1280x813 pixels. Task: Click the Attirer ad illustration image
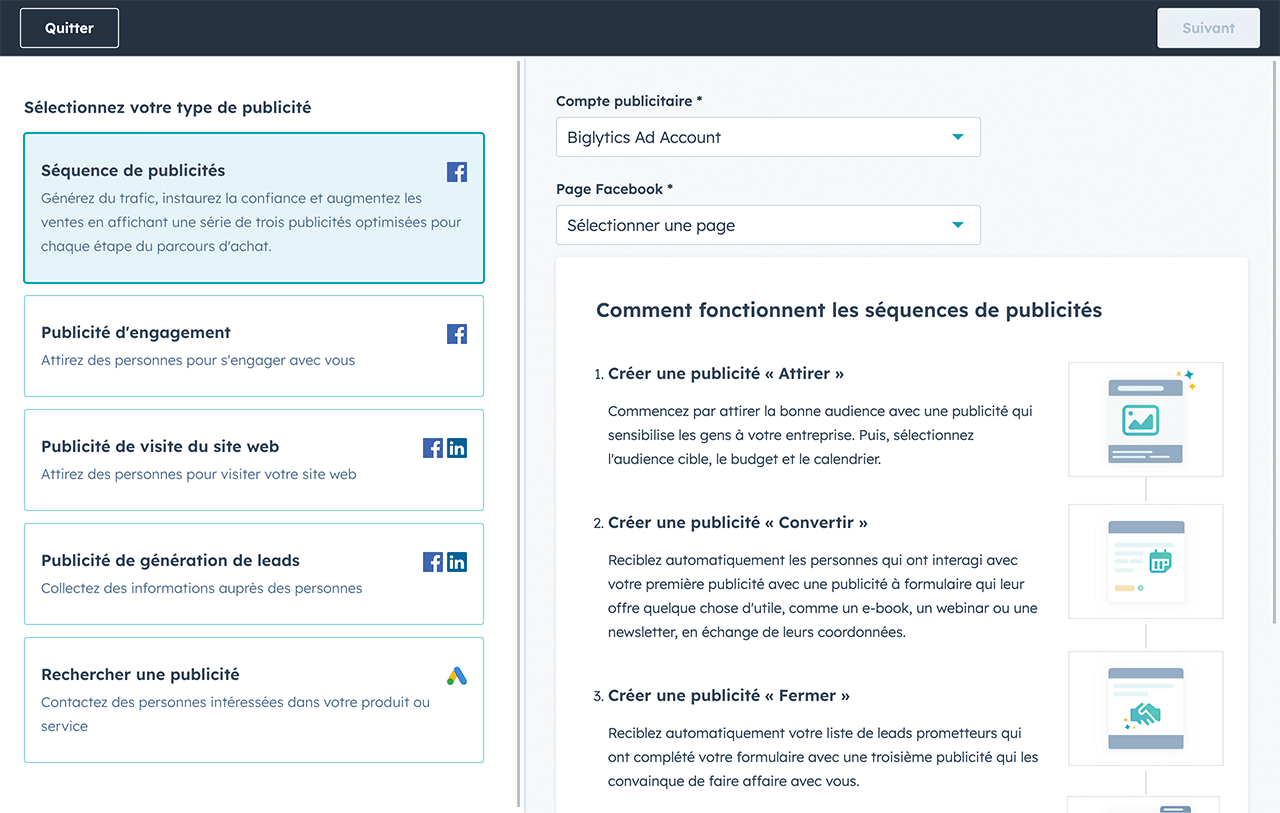pyautogui.click(x=1145, y=419)
